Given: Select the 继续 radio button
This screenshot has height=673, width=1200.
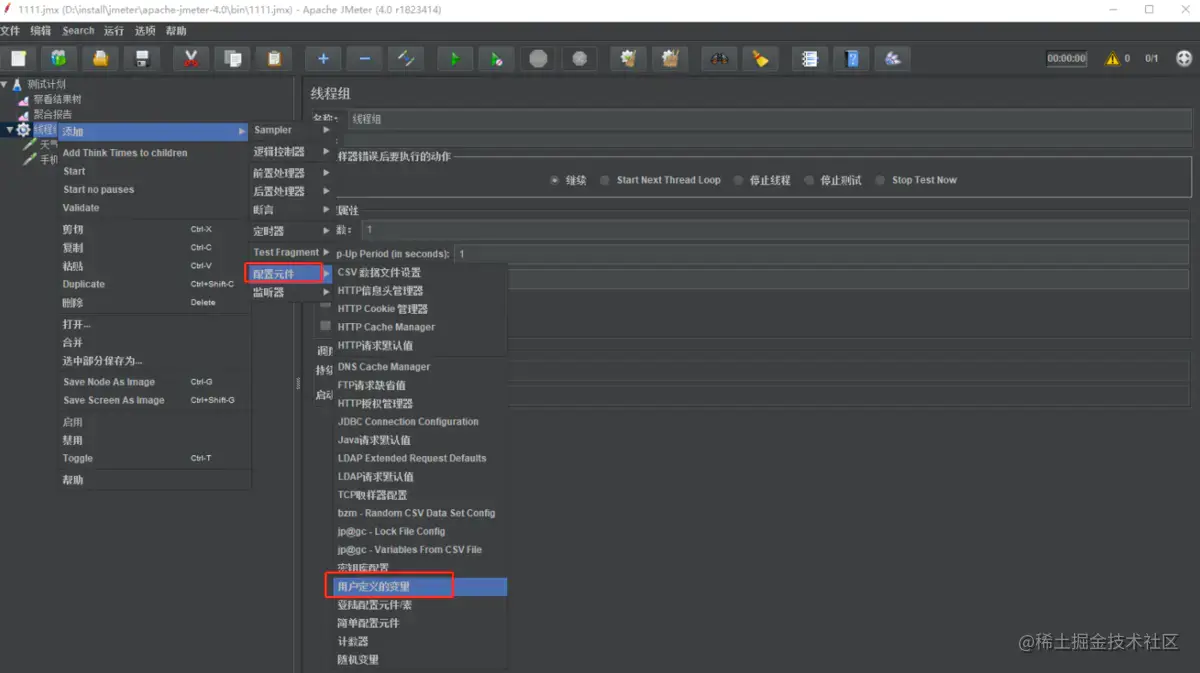Looking at the screenshot, I should click(x=555, y=180).
